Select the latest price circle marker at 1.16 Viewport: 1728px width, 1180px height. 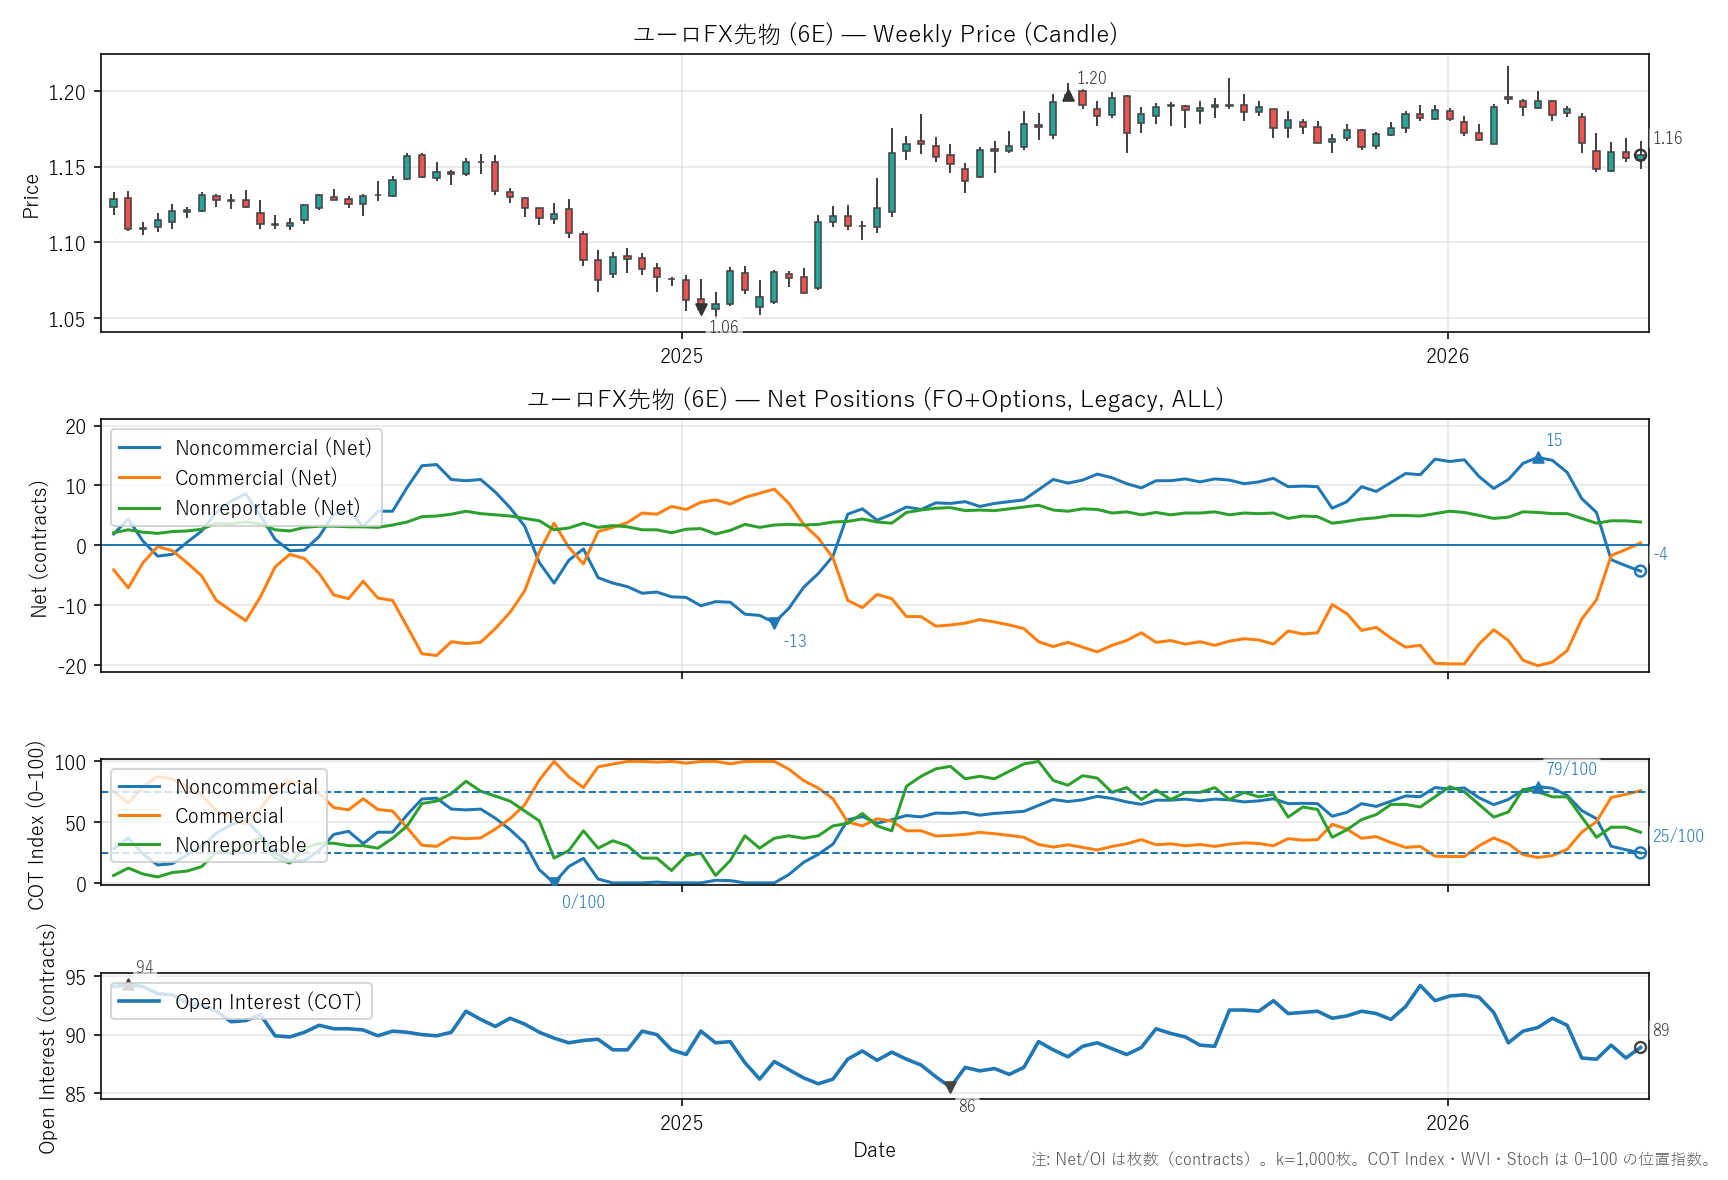click(x=1640, y=155)
